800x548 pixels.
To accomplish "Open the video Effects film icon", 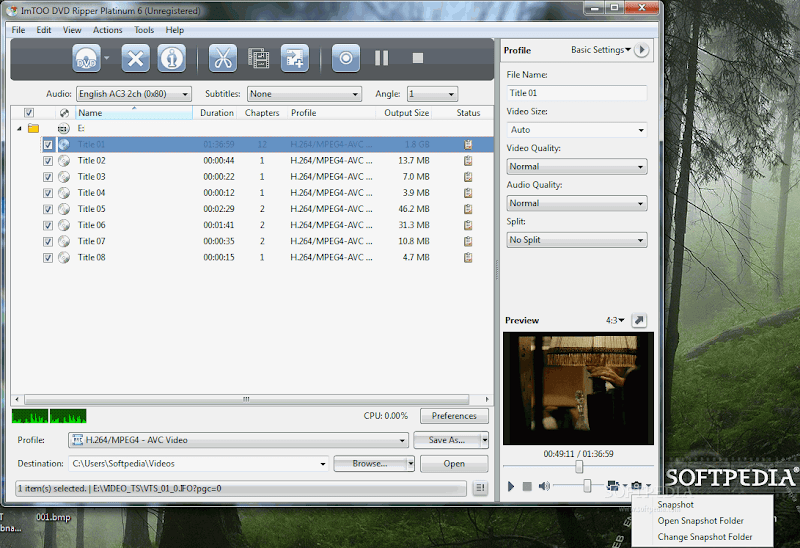I will (259, 58).
